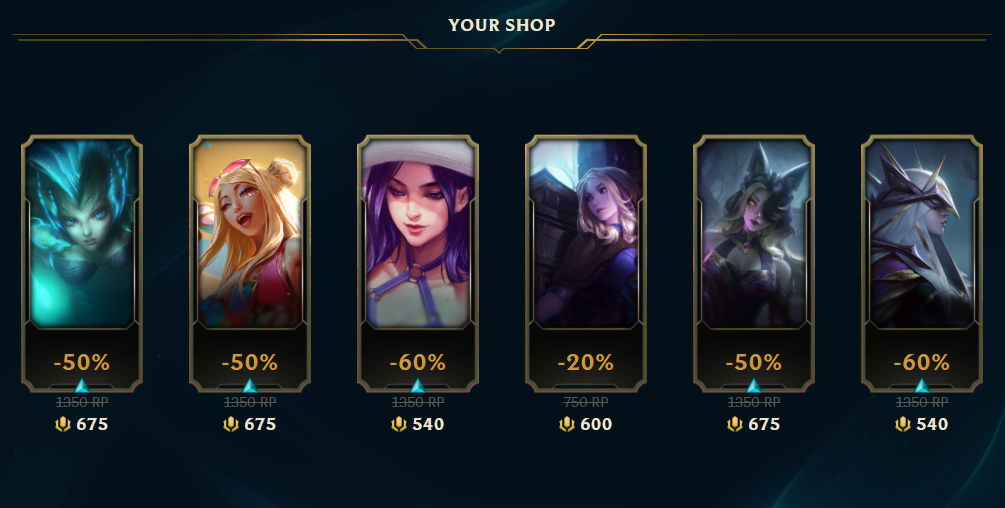
Task: Click the RP coin icon beside first 675
Action: [63, 424]
